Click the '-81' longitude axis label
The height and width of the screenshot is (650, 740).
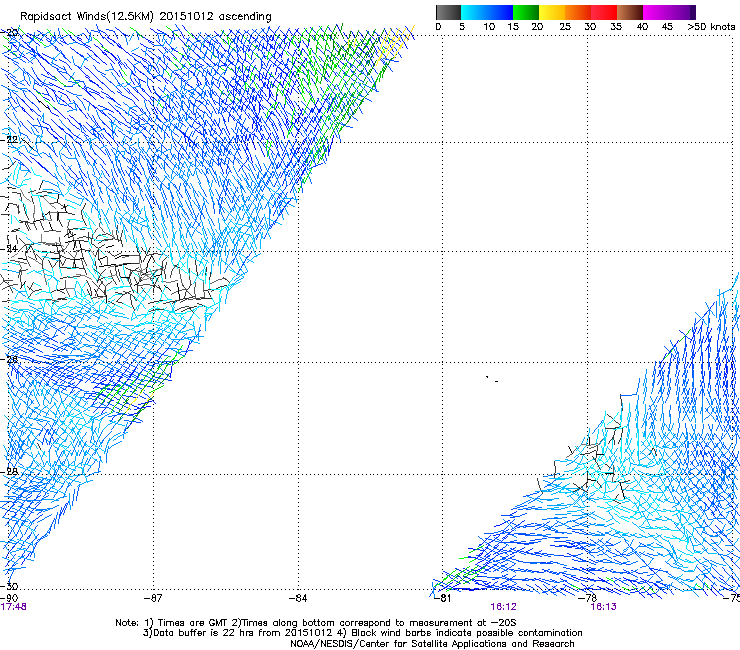(442, 598)
